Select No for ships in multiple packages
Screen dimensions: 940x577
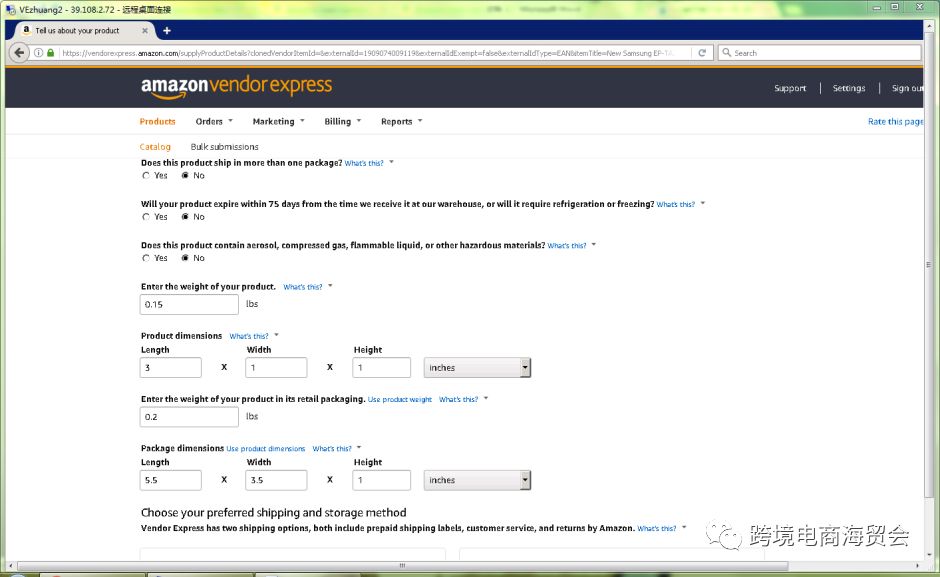click(x=185, y=176)
